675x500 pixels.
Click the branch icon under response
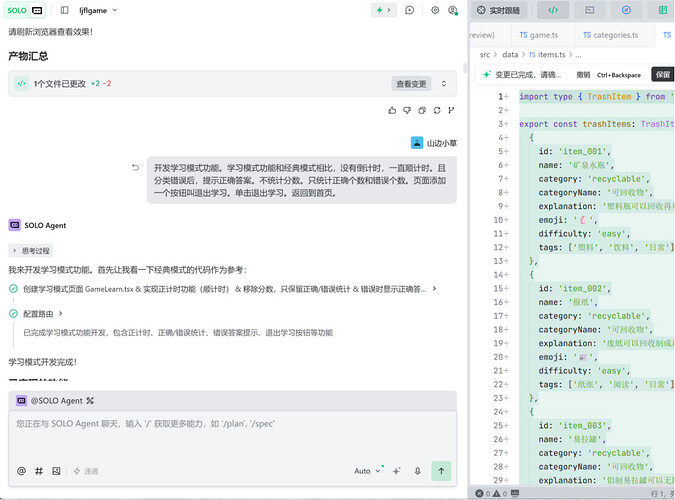(x=451, y=111)
